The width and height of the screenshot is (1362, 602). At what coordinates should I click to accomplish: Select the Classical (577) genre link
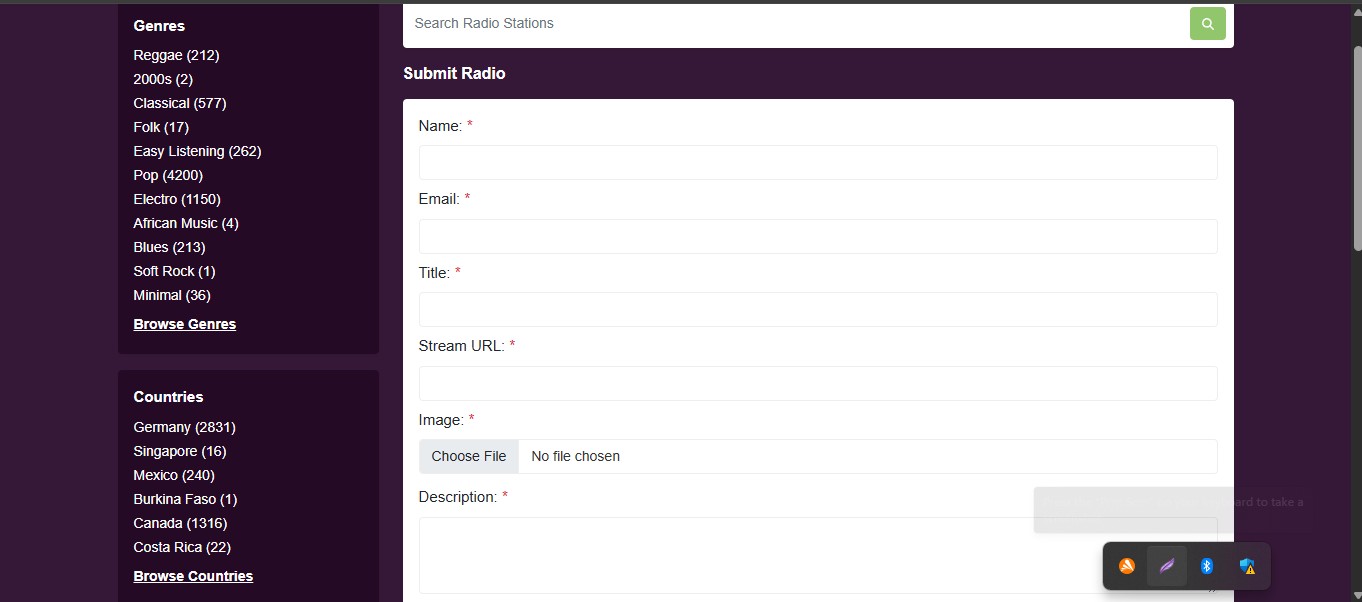click(180, 103)
